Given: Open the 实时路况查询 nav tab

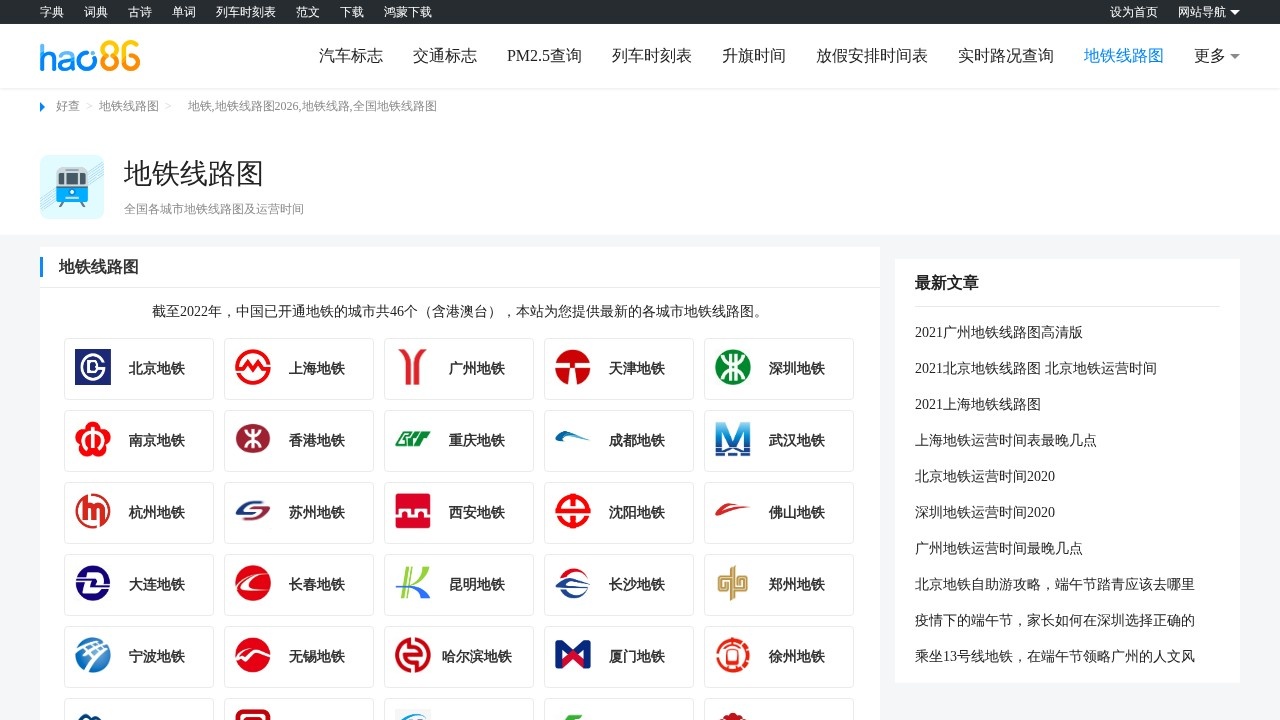Looking at the screenshot, I should pos(1006,56).
